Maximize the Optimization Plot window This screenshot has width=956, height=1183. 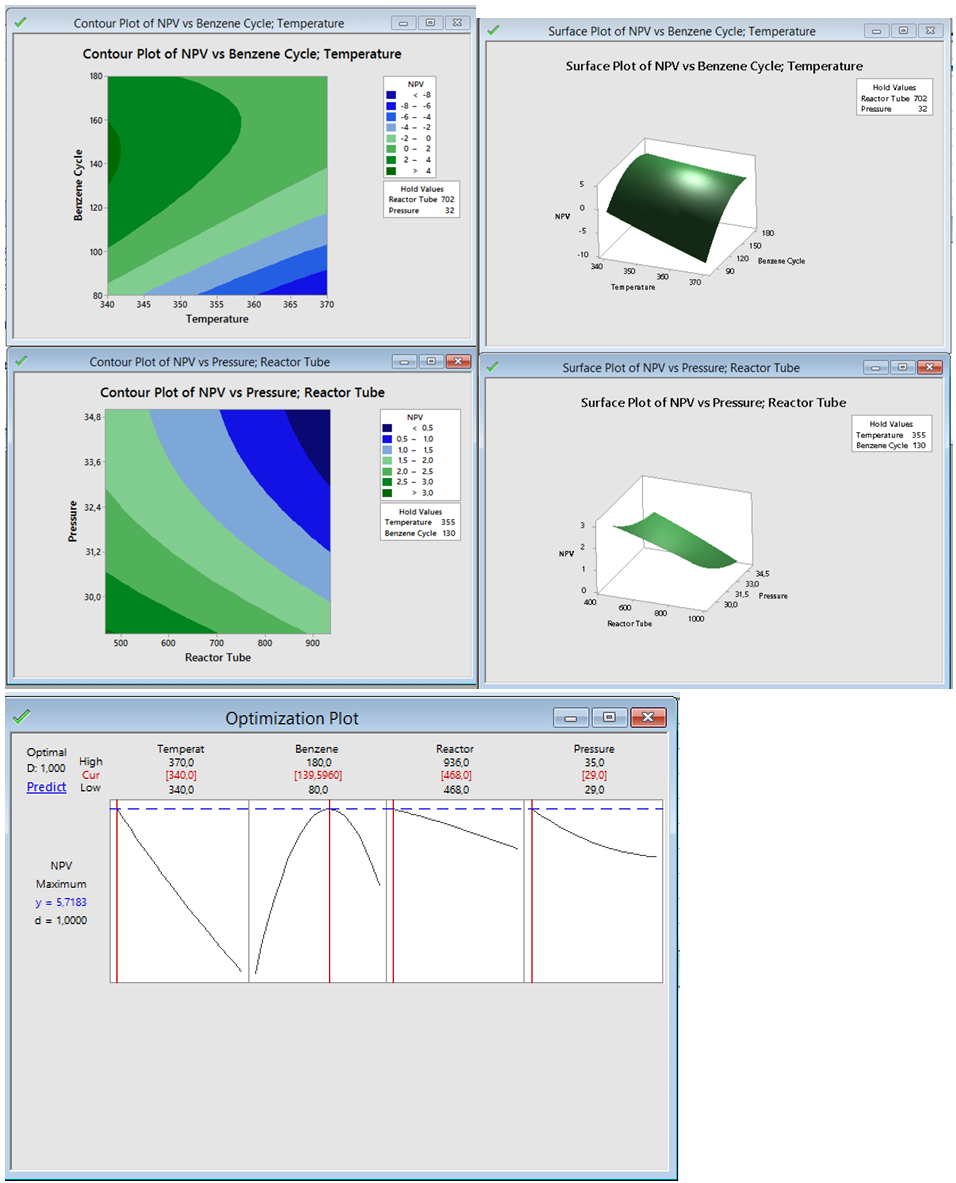(x=610, y=717)
